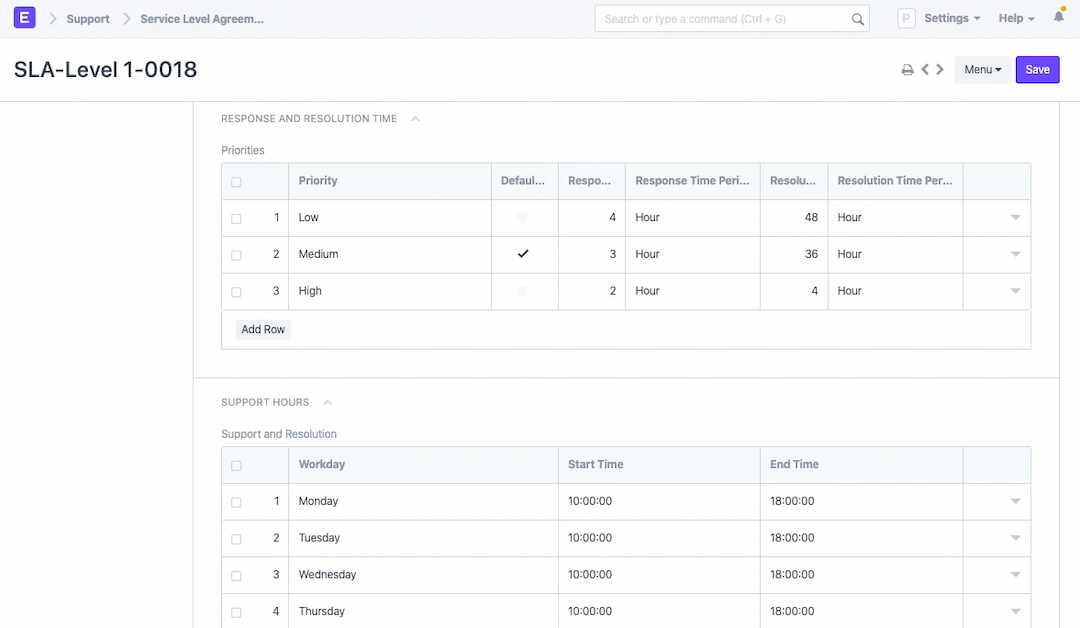Click Add Row under Priorities table
This screenshot has width=1080, height=628.
point(263,329)
